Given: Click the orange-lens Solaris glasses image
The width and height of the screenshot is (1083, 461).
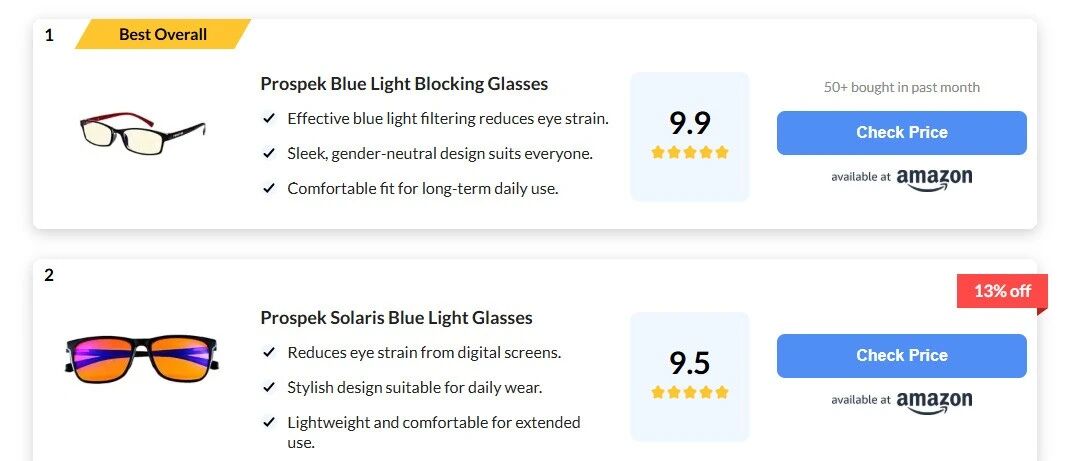Looking at the screenshot, I should coord(142,357).
